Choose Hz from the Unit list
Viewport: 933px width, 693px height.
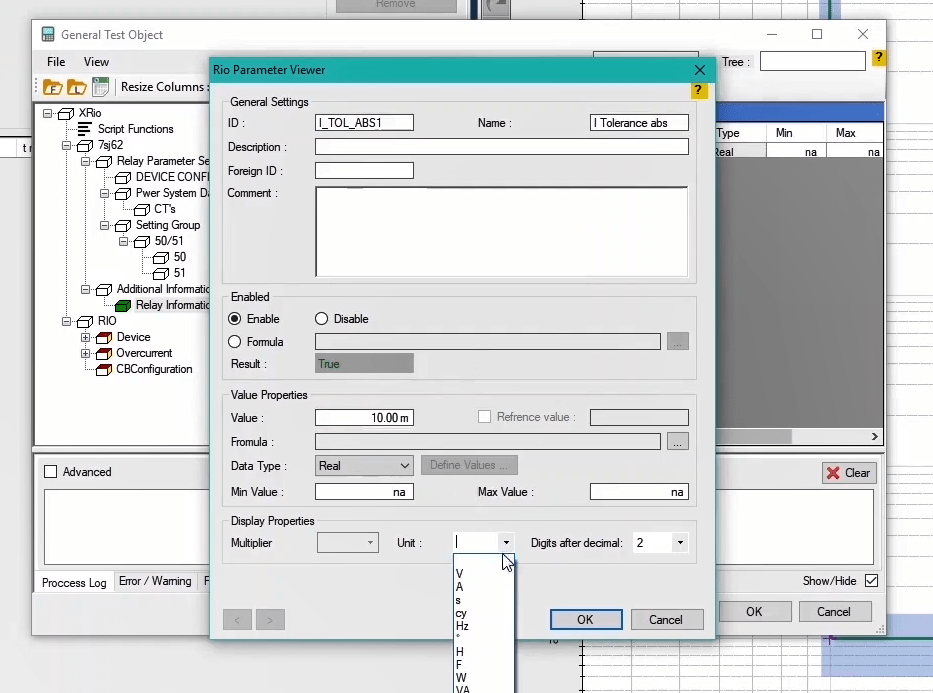(462, 626)
